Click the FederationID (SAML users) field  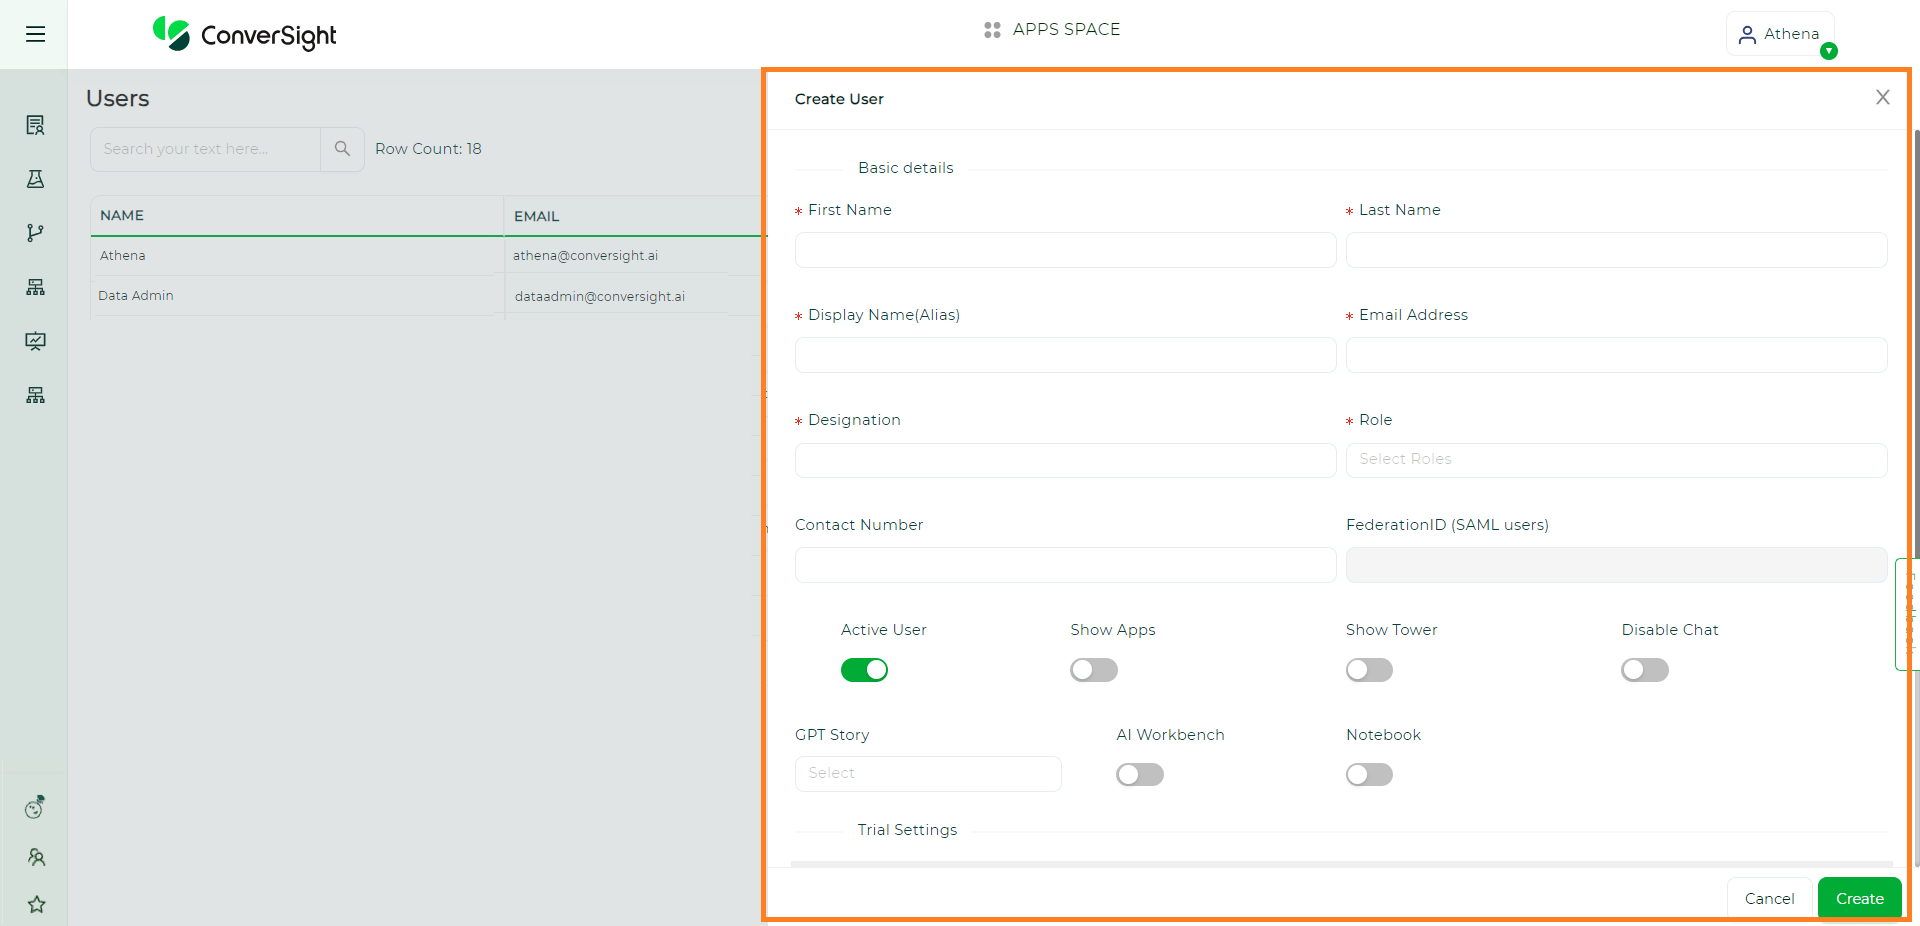point(1616,565)
